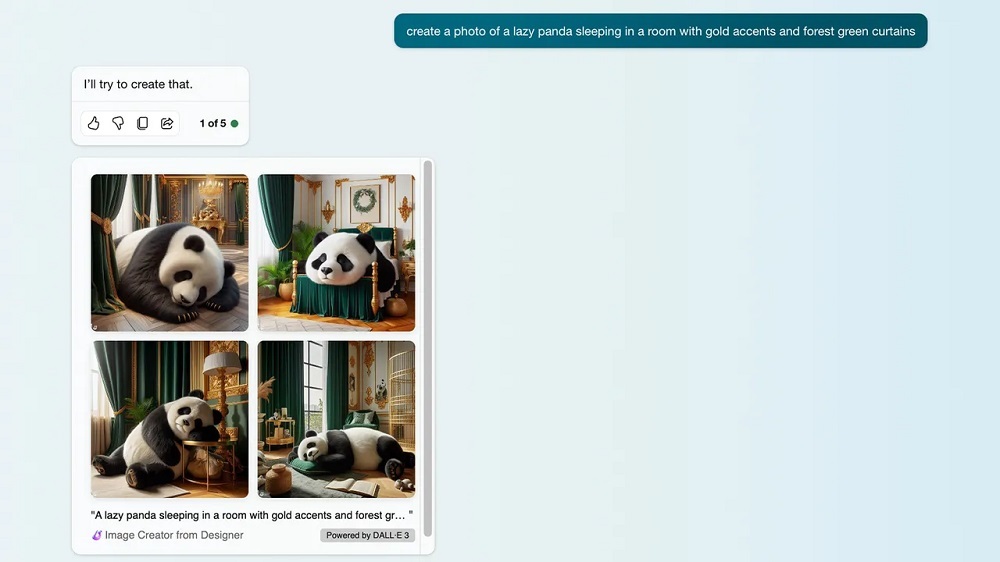Copy the response with the copy icon
The width and height of the screenshot is (1000, 562).
point(142,123)
